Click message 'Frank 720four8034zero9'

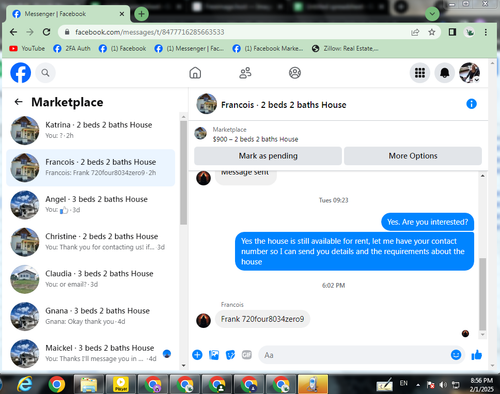(262, 319)
